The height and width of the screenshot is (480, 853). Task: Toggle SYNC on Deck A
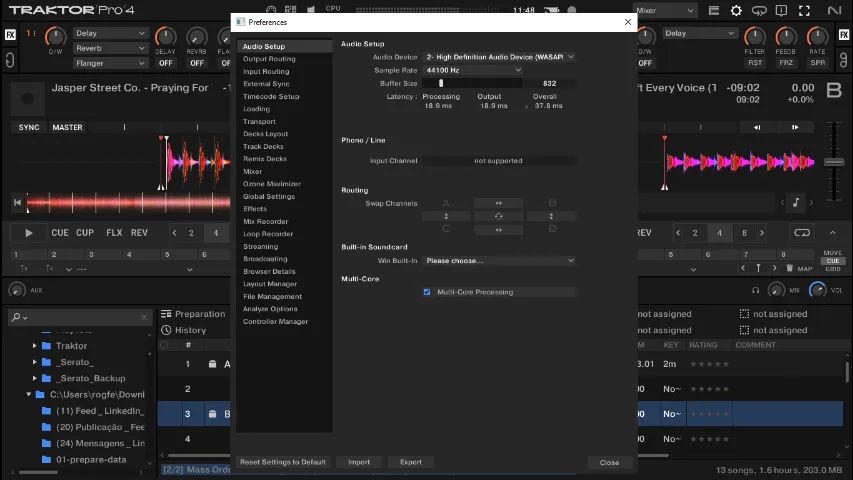pos(29,127)
